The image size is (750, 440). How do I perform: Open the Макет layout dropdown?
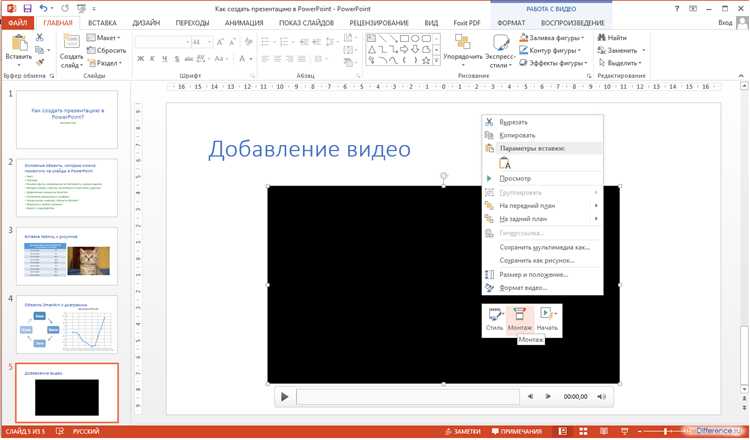[103, 38]
